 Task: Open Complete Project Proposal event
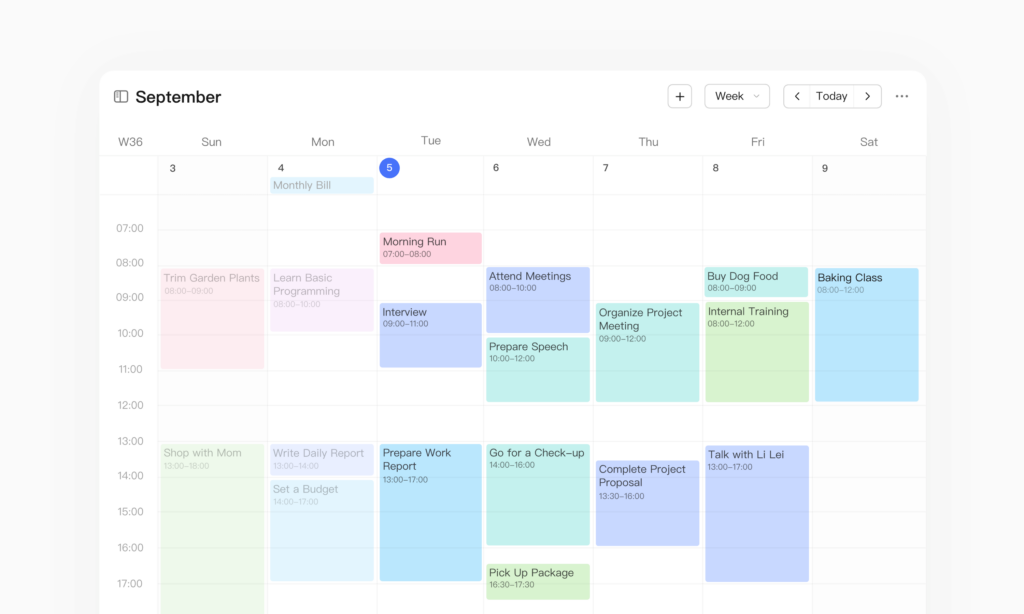coord(647,503)
